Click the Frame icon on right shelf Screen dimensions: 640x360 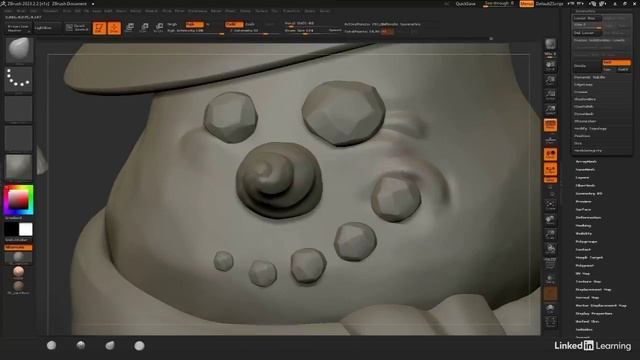pos(550,205)
